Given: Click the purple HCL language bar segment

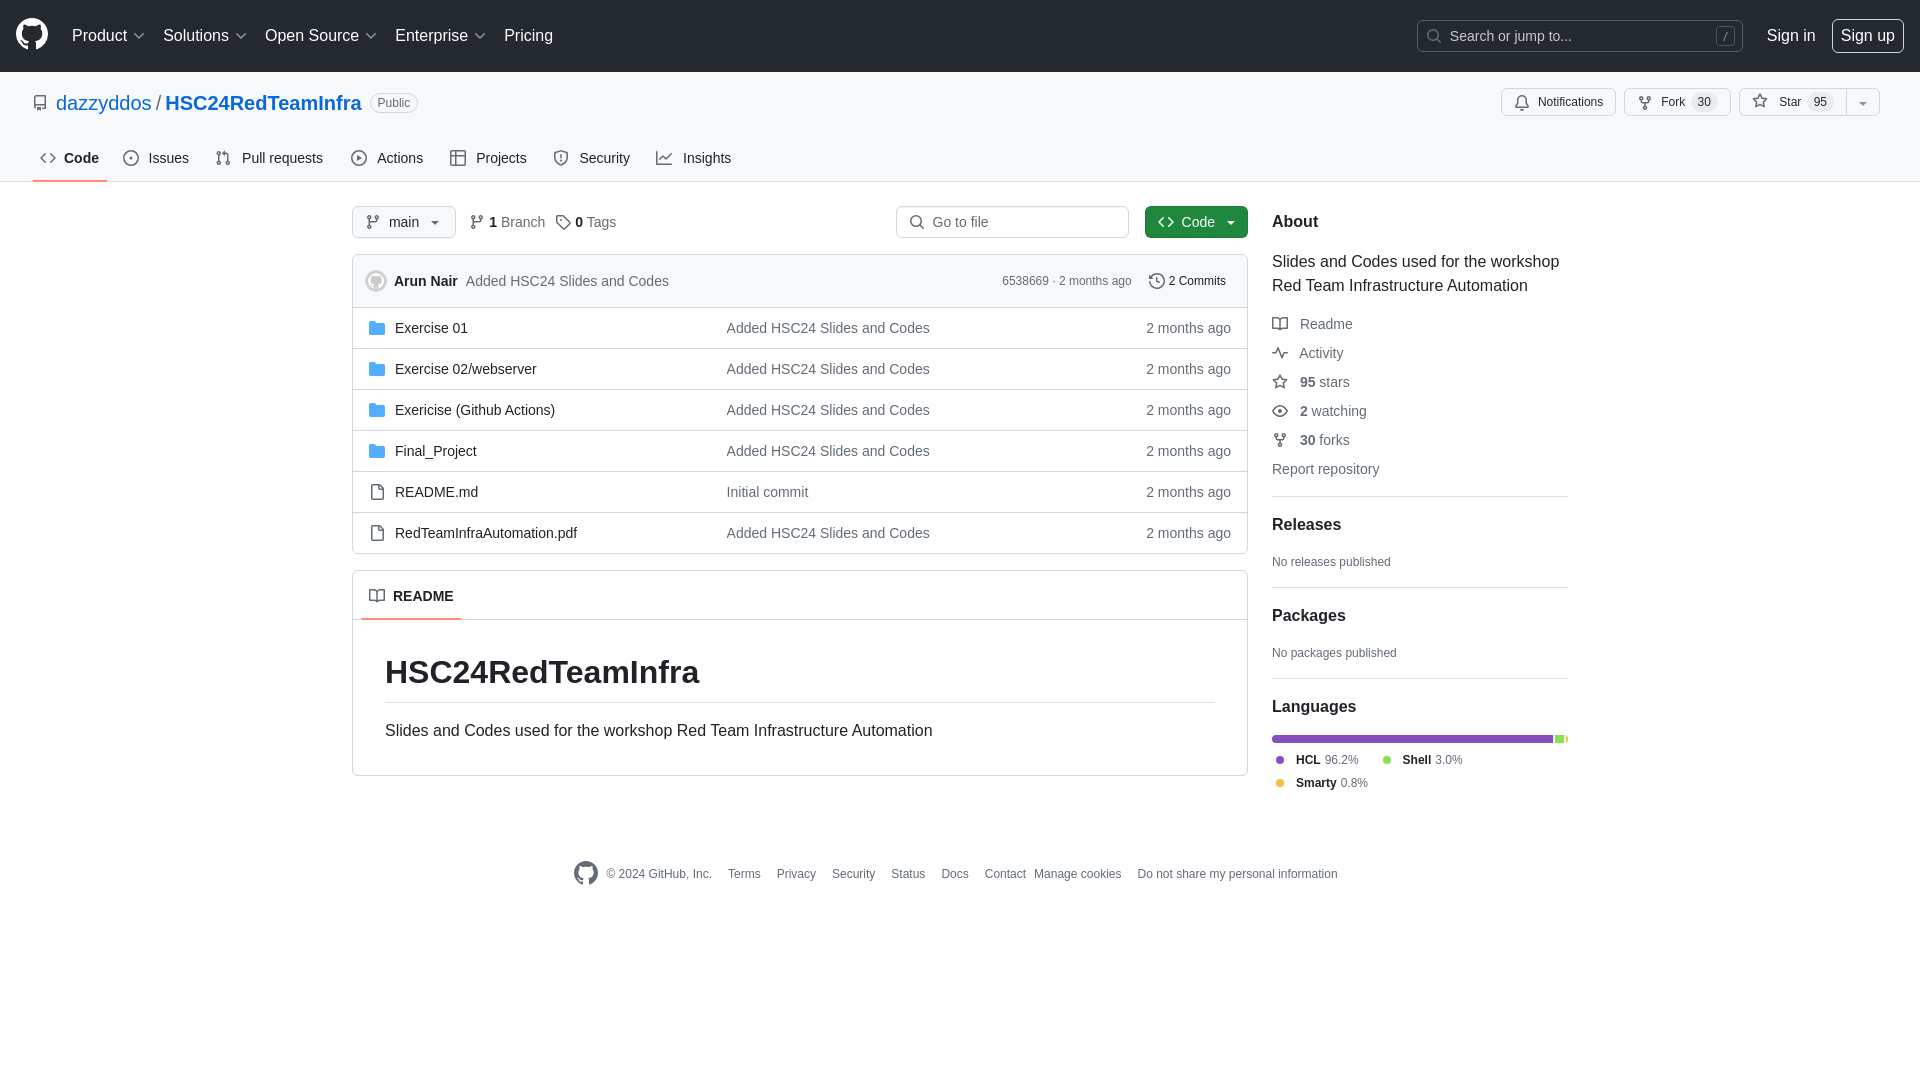Looking at the screenshot, I should (x=1412, y=739).
